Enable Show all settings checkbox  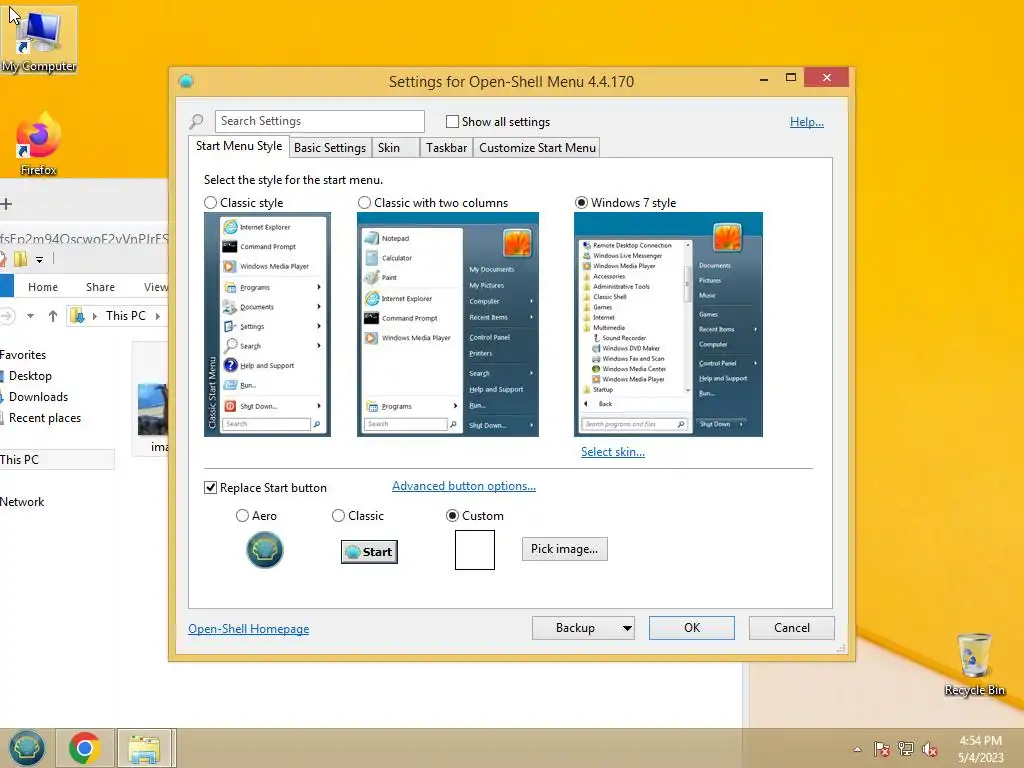click(452, 121)
